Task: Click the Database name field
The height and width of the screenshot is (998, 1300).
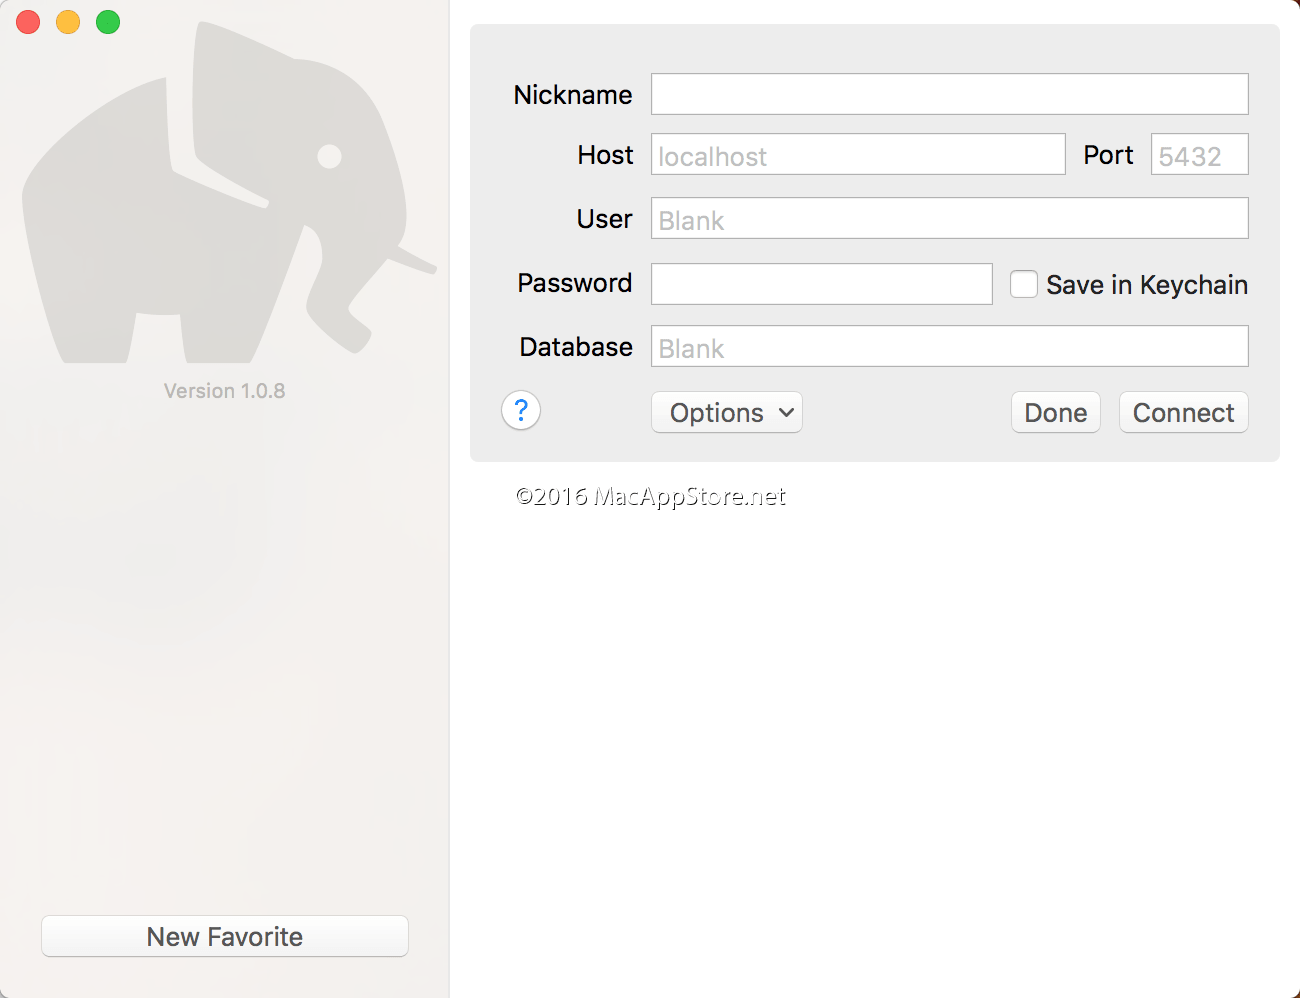Action: (x=949, y=347)
